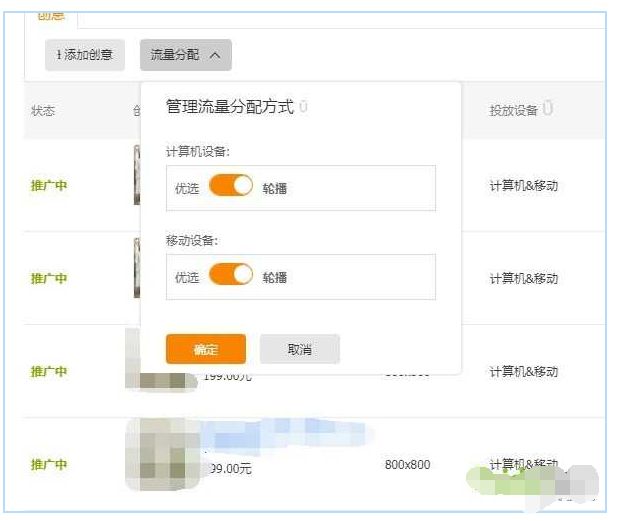Viewport: 618px width, 521px height.
Task: Click 推广中 status in the first row
Action: click(x=49, y=186)
